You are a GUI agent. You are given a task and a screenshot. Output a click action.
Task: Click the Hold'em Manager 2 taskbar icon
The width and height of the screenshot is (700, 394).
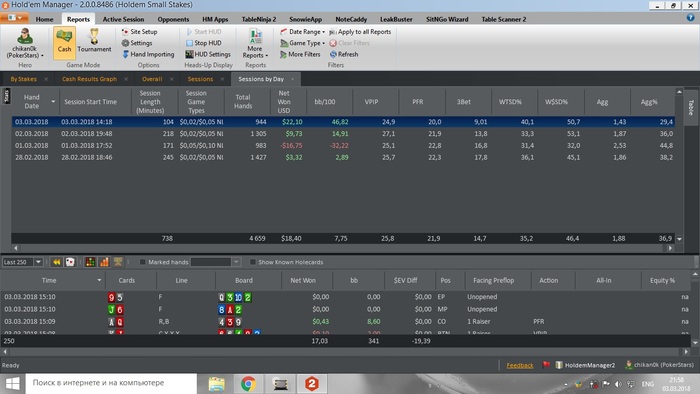pos(312,384)
